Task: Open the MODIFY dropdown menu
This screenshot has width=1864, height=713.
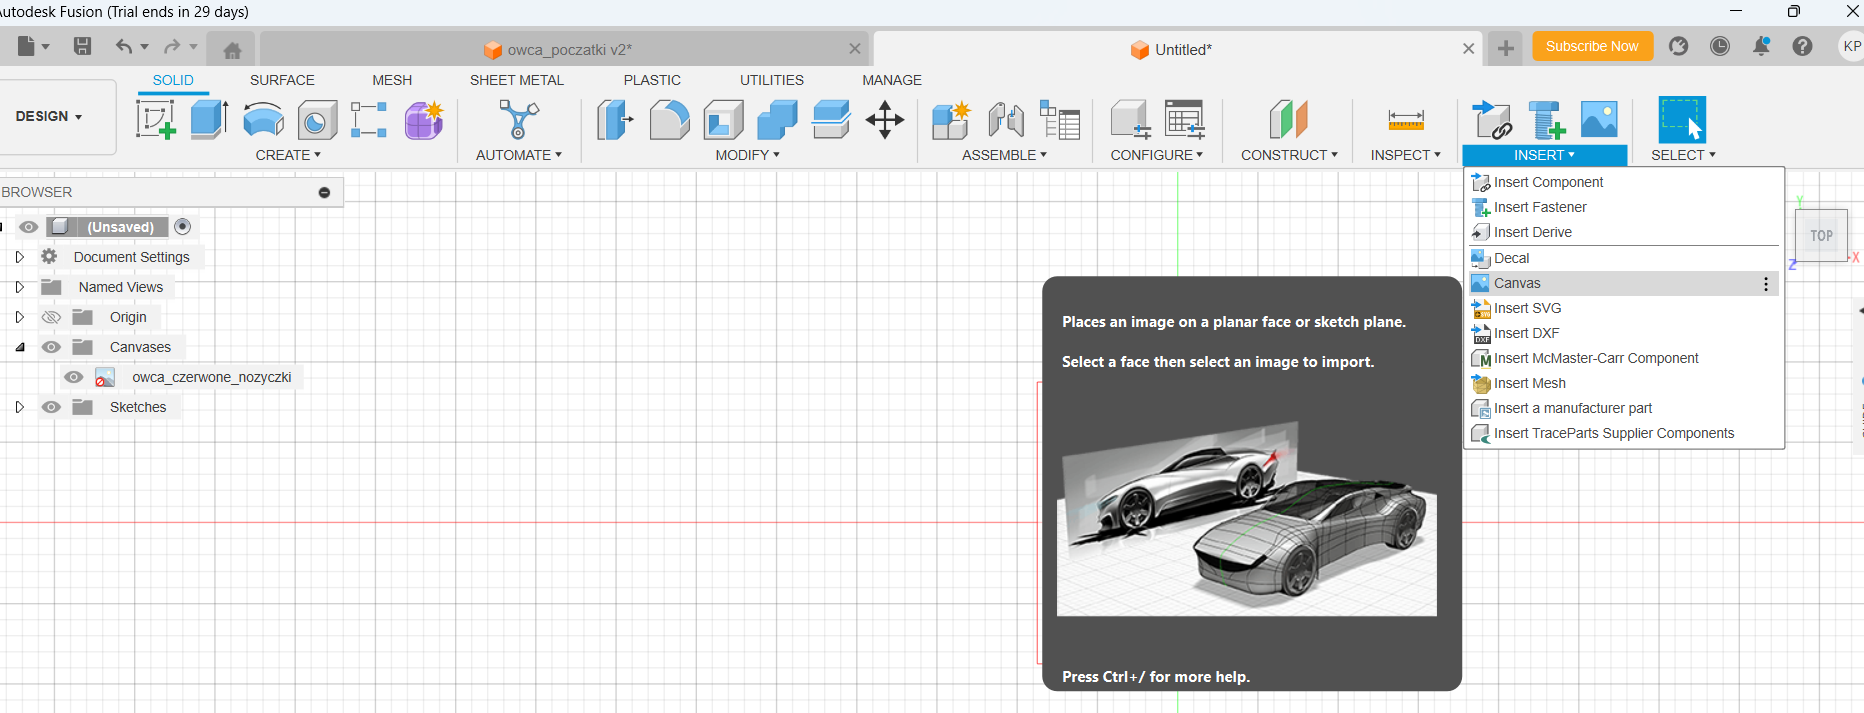Action: coord(747,155)
